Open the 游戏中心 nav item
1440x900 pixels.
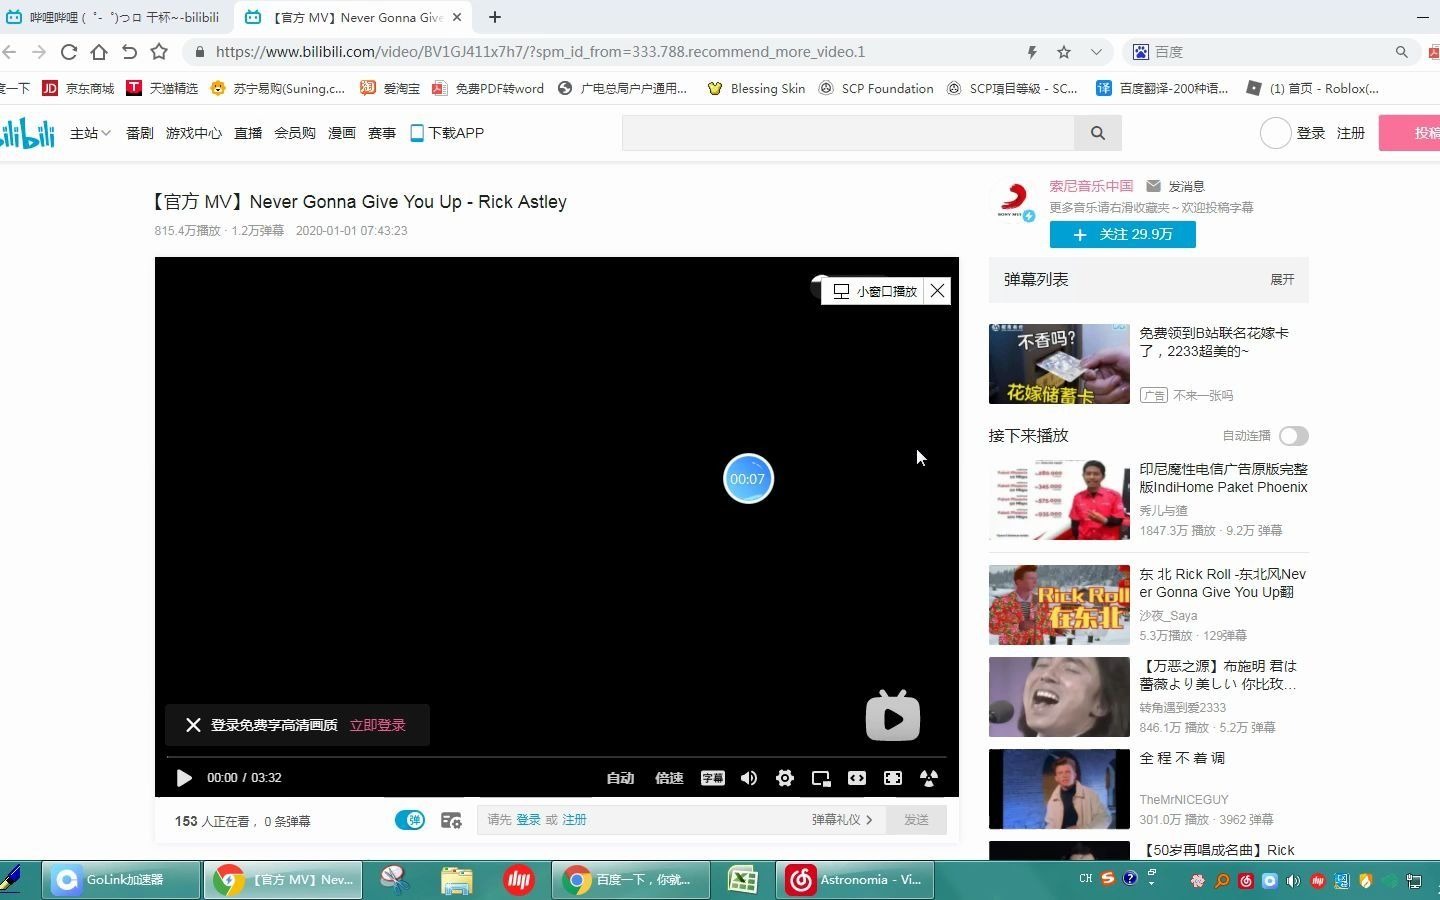tap(194, 133)
